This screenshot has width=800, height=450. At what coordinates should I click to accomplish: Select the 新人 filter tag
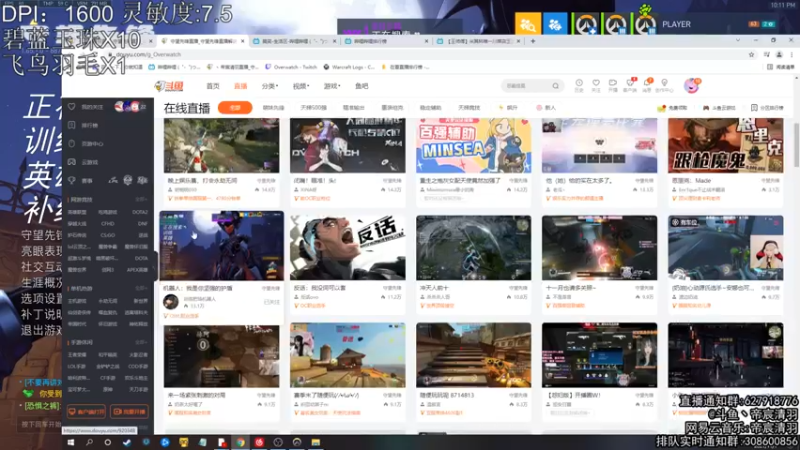(x=546, y=108)
